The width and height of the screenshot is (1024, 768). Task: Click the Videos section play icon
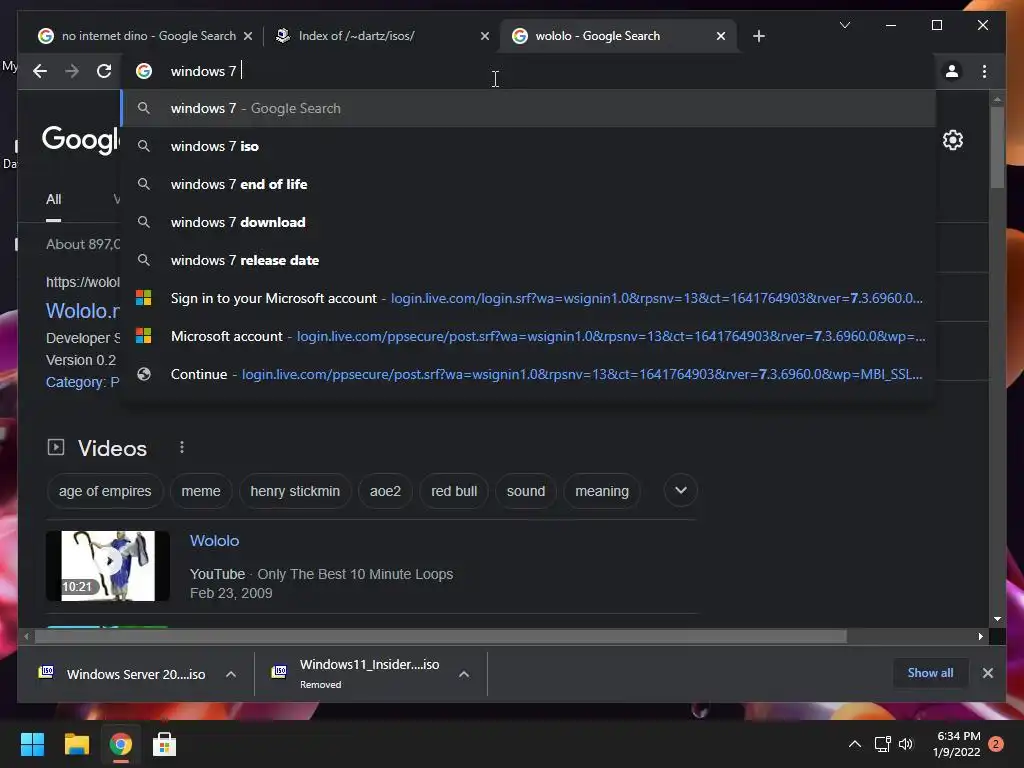[x=56, y=447]
